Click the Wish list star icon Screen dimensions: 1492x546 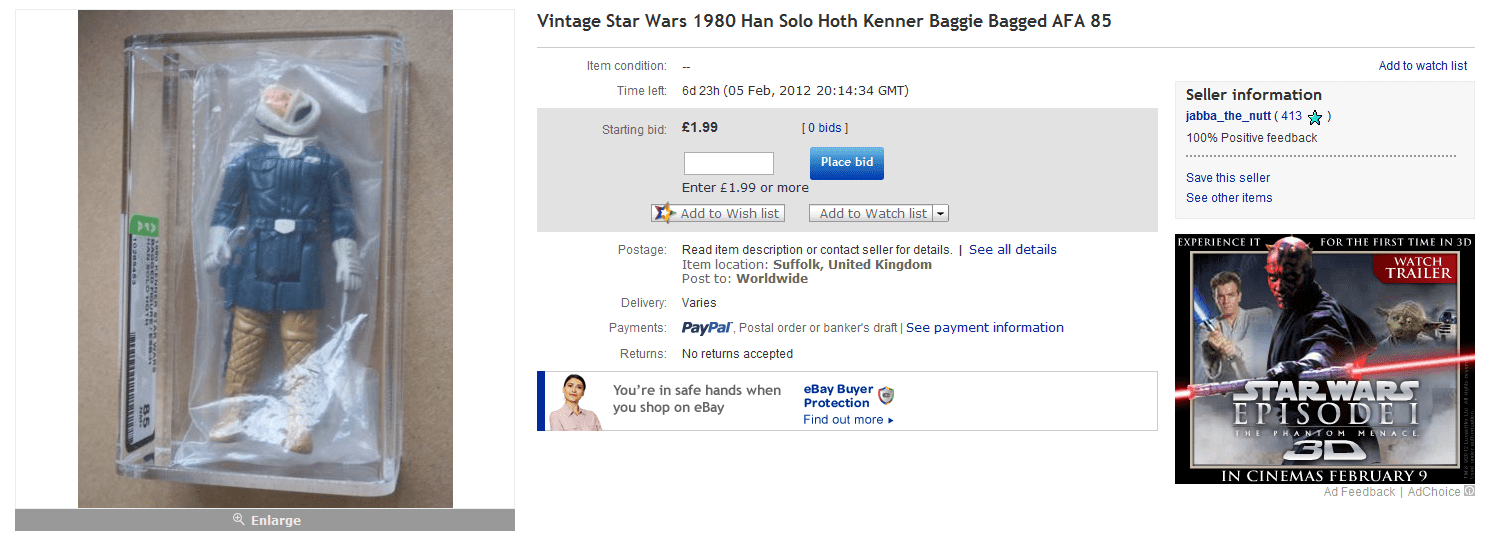664,213
